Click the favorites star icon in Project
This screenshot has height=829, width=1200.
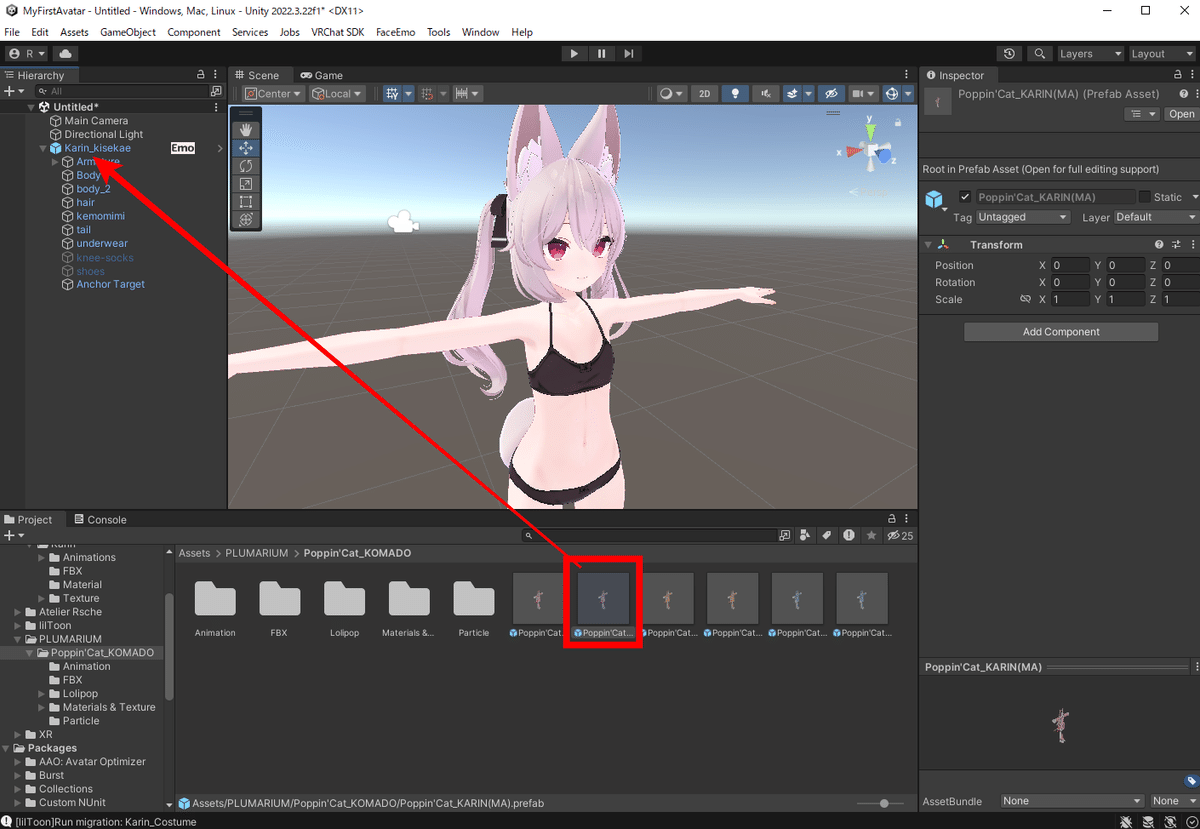tap(871, 535)
